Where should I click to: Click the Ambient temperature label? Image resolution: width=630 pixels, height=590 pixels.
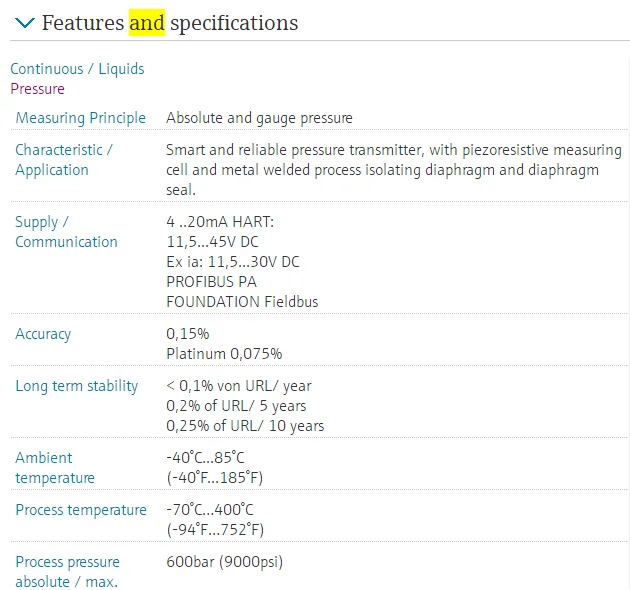(55, 468)
